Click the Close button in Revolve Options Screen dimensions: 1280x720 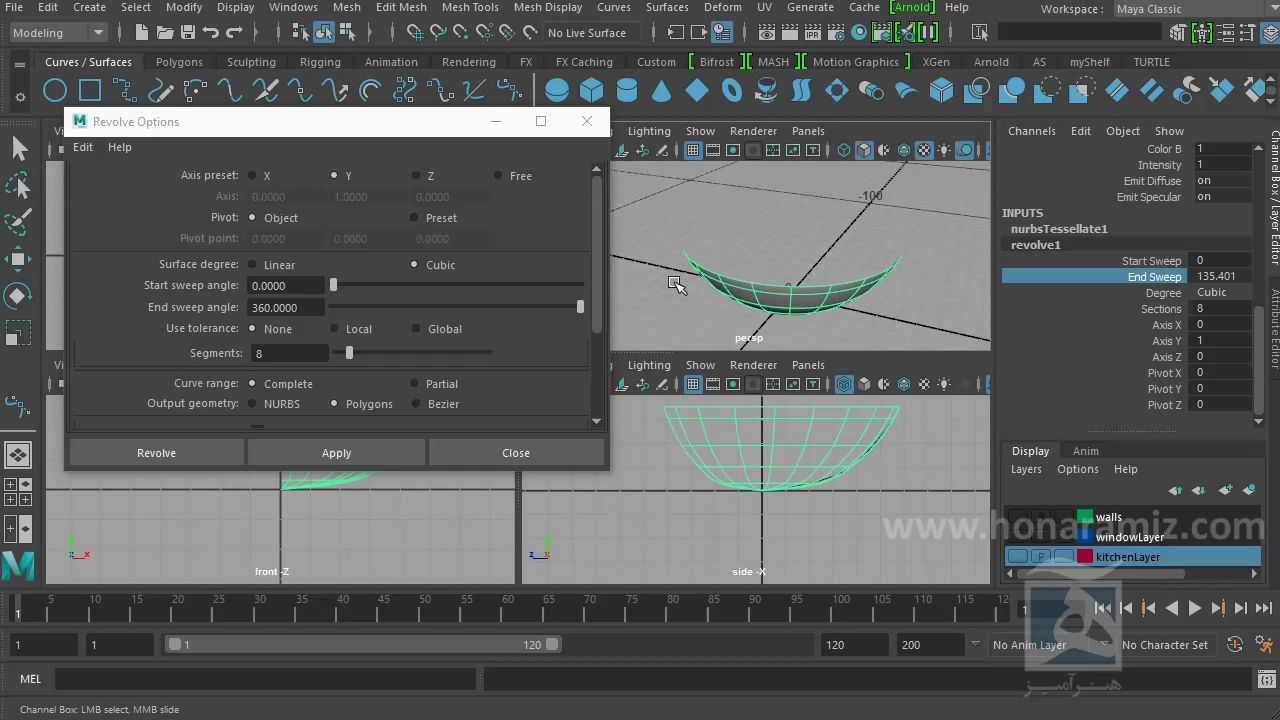tap(516, 453)
